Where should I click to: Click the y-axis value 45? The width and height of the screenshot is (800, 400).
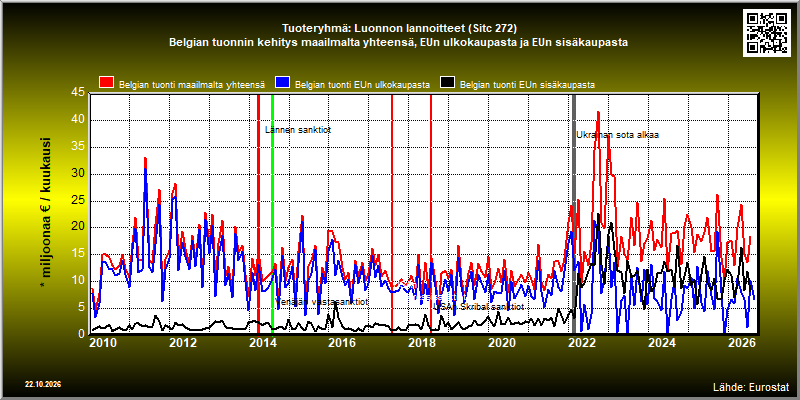click(78, 93)
